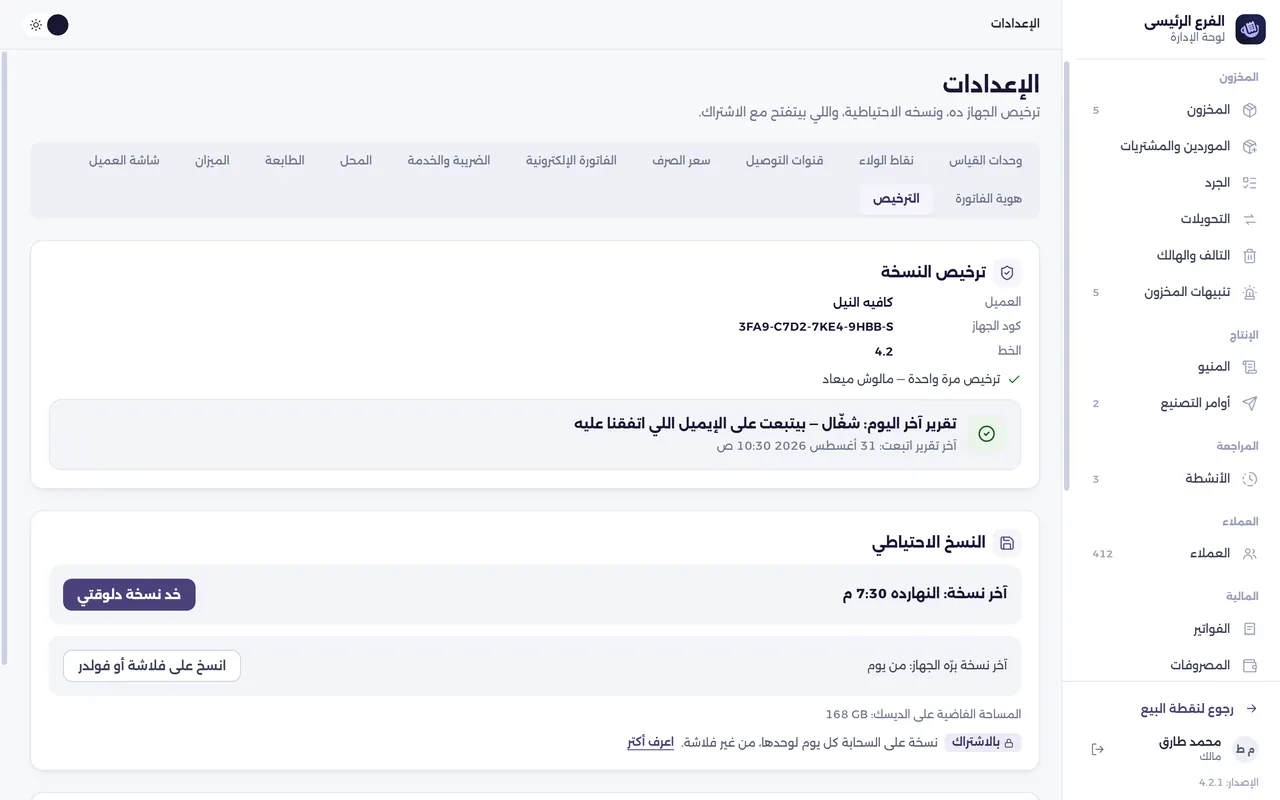This screenshot has width=1280, height=800.
Task: Click the logout icon beside محمد طارق
Action: click(1097, 749)
